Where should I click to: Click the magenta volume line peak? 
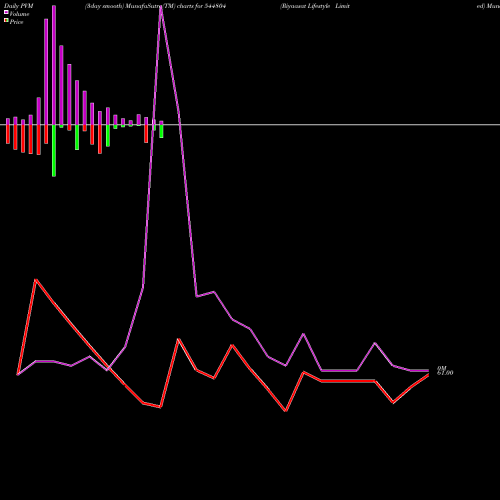click(161, 8)
